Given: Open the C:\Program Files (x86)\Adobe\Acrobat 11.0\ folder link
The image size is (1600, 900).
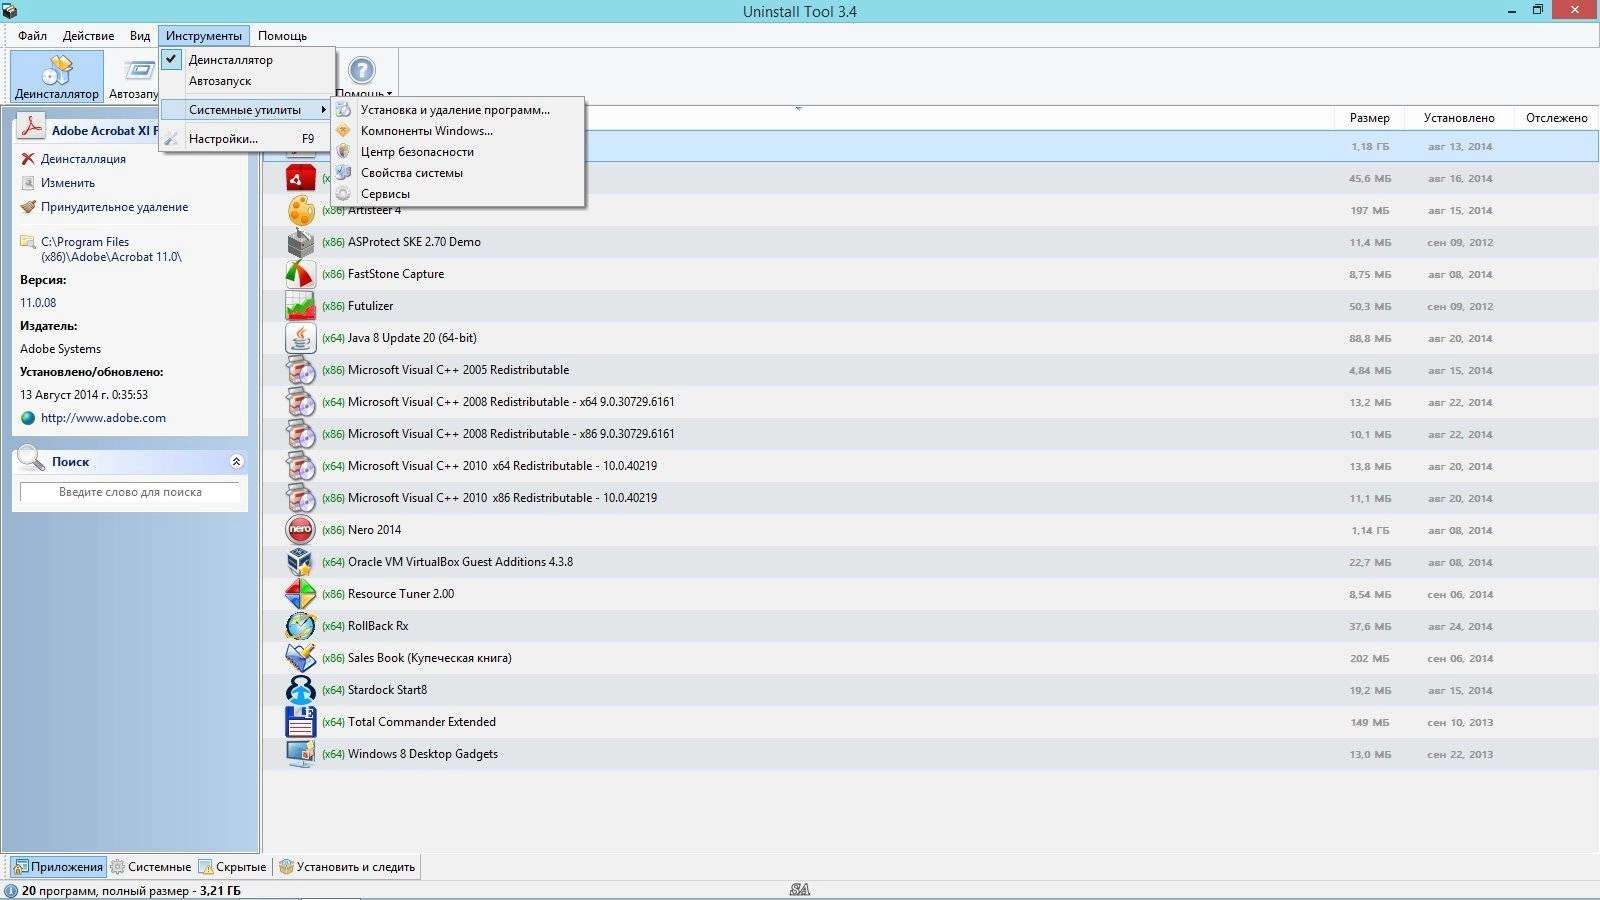Looking at the screenshot, I should coord(111,249).
